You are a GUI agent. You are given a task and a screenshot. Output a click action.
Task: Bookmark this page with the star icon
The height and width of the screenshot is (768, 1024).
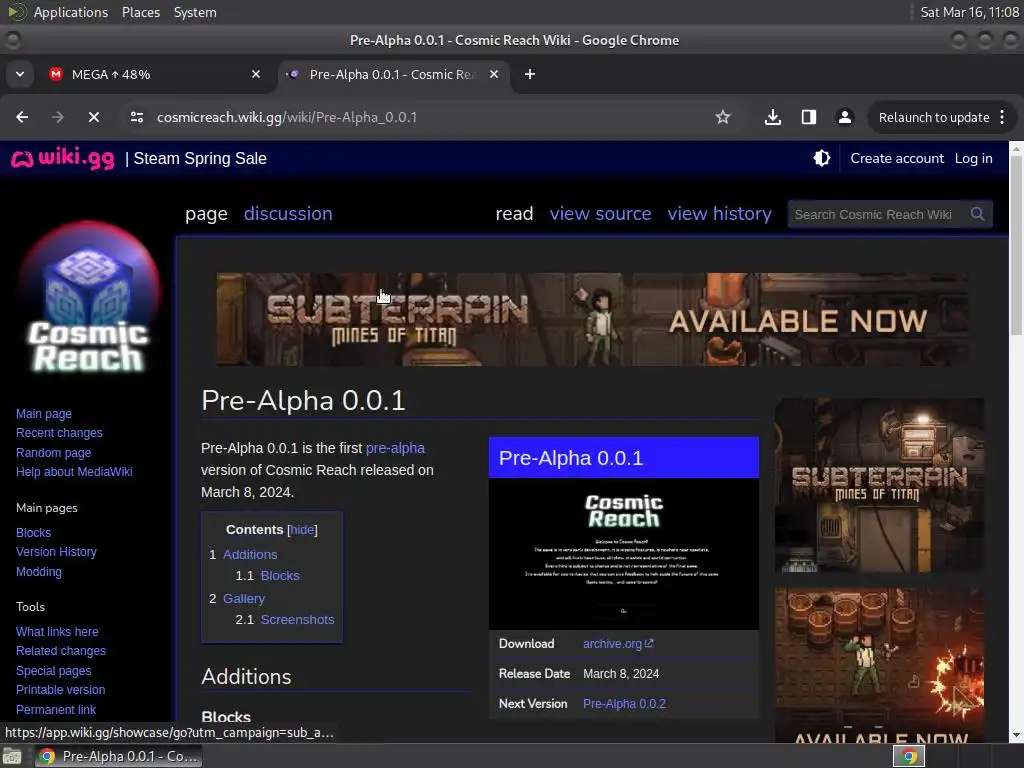point(722,117)
